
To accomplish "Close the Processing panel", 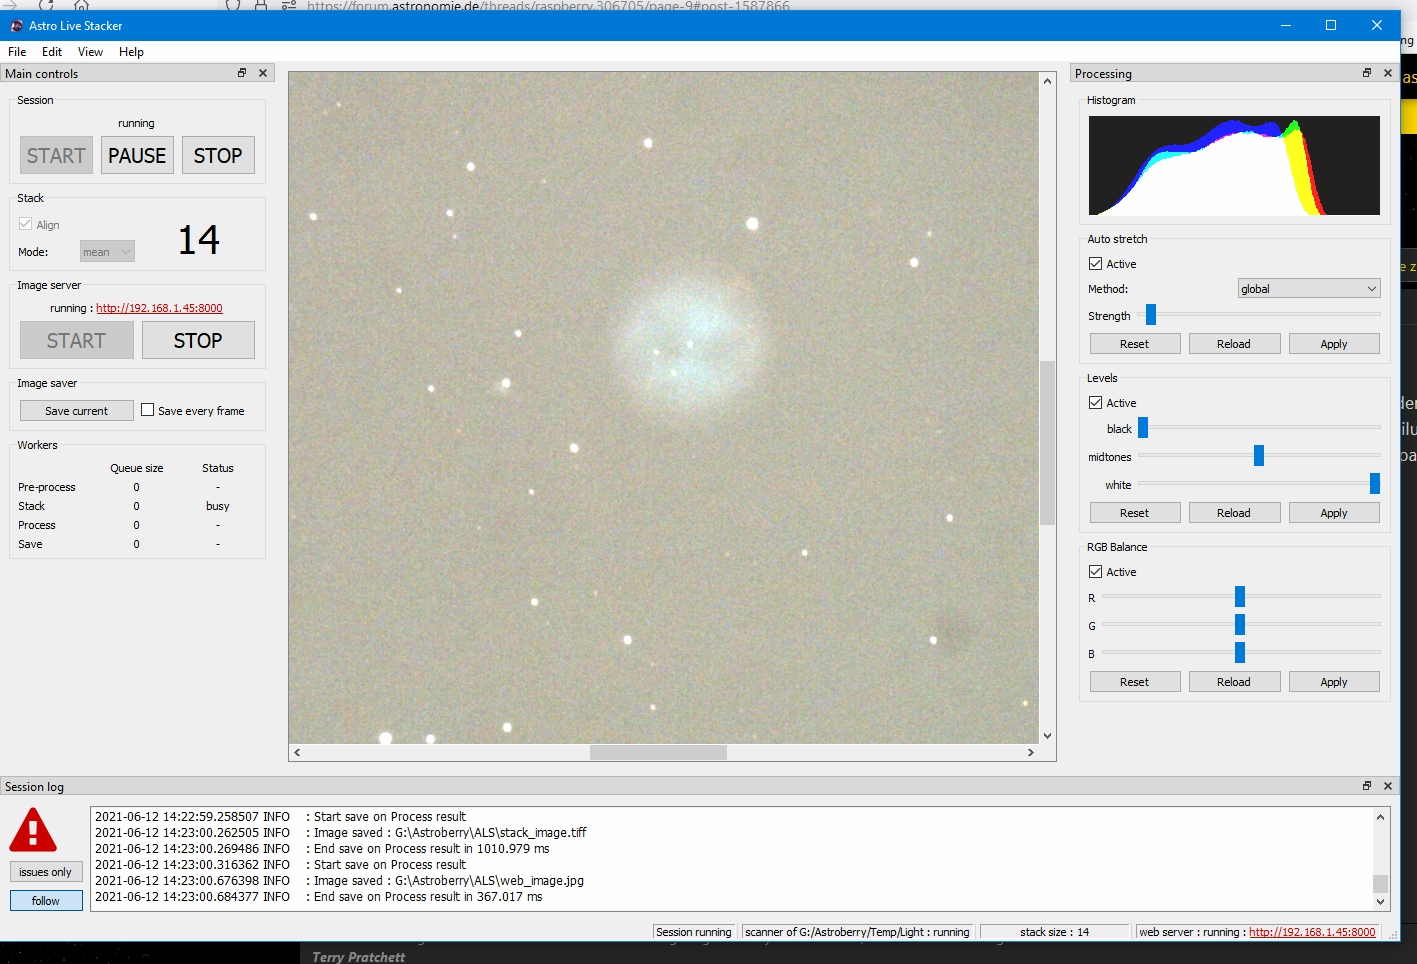I will (x=1388, y=73).
